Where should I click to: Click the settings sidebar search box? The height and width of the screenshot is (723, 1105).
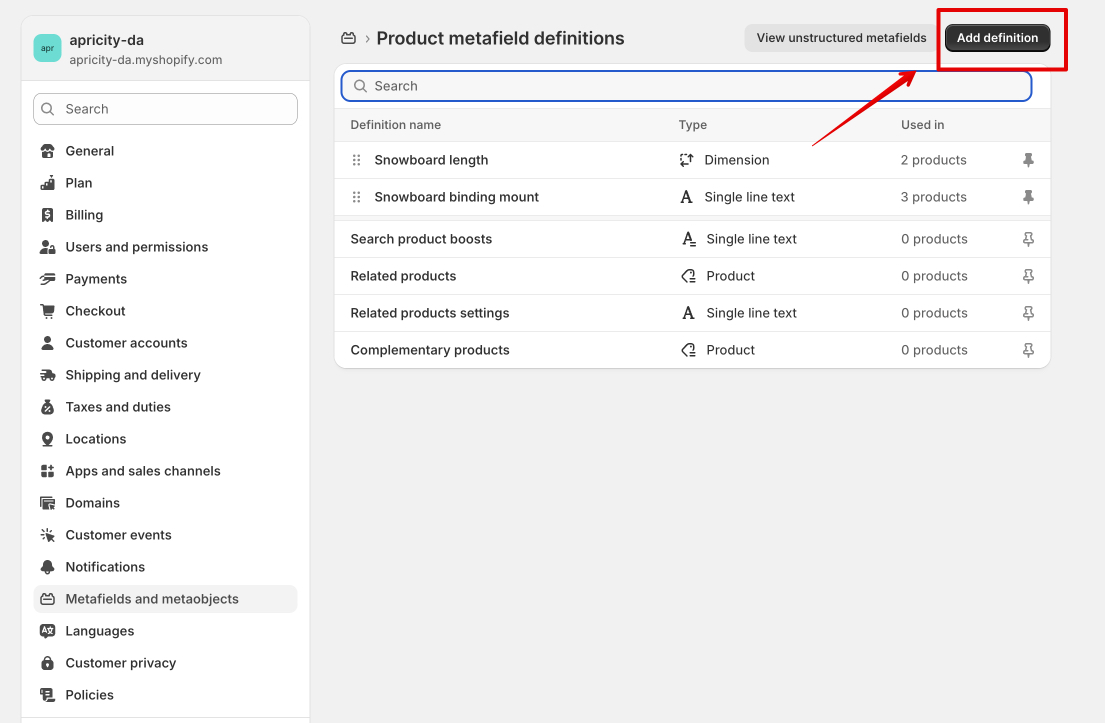[x=165, y=109]
